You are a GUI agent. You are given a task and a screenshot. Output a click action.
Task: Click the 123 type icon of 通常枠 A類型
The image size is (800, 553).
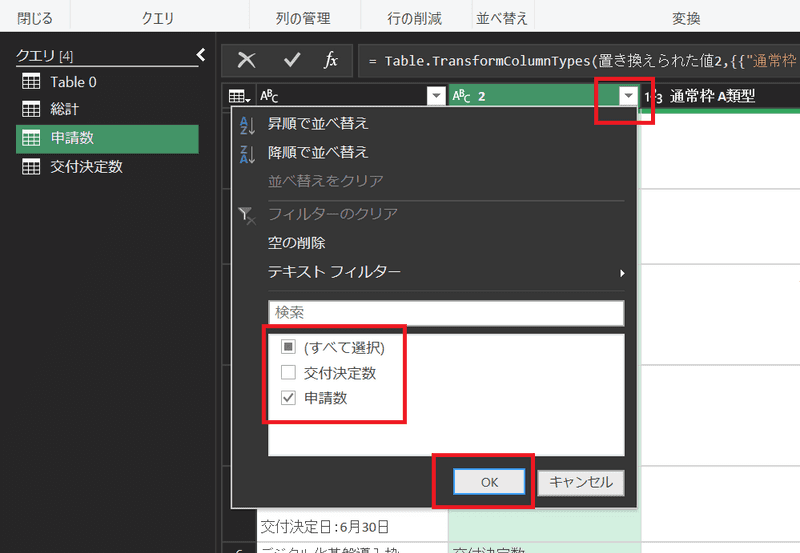tap(654, 96)
